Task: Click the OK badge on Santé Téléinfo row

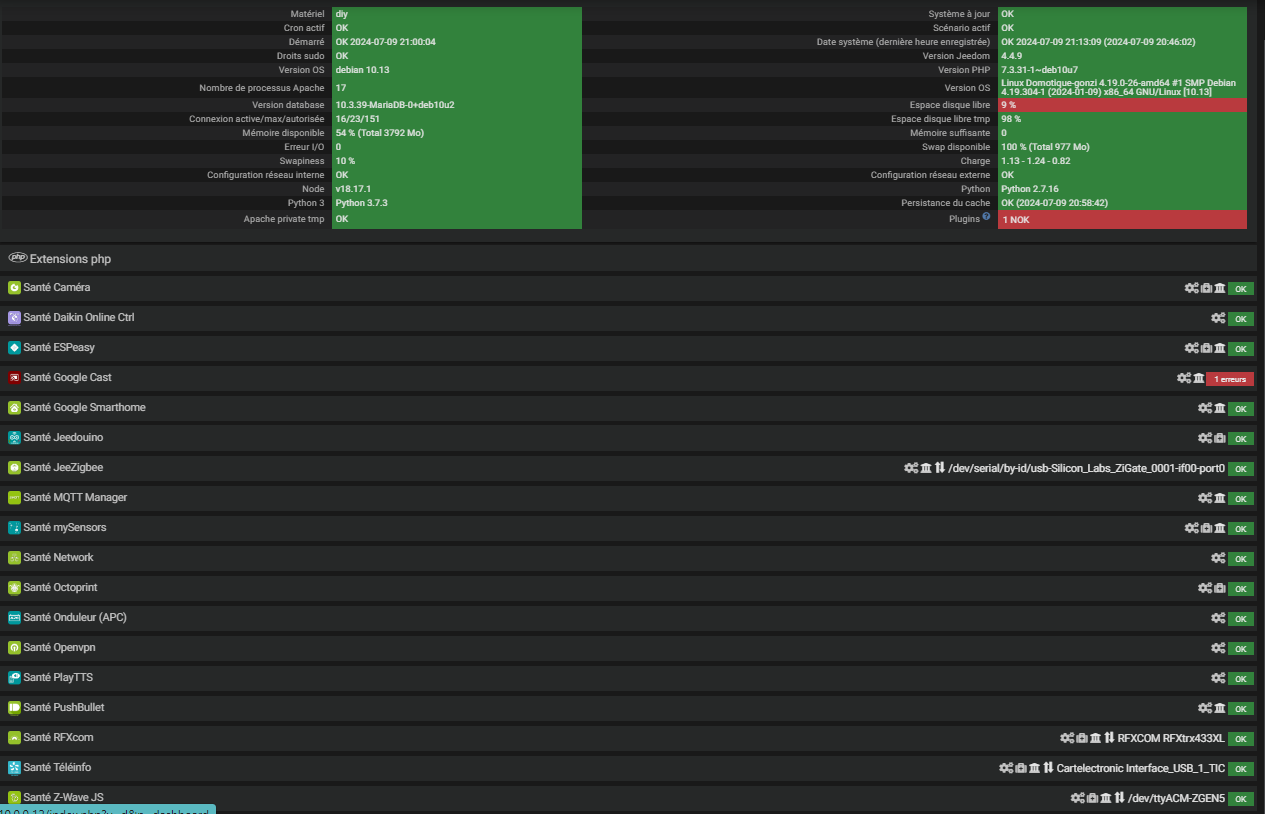Action: pos(1241,769)
